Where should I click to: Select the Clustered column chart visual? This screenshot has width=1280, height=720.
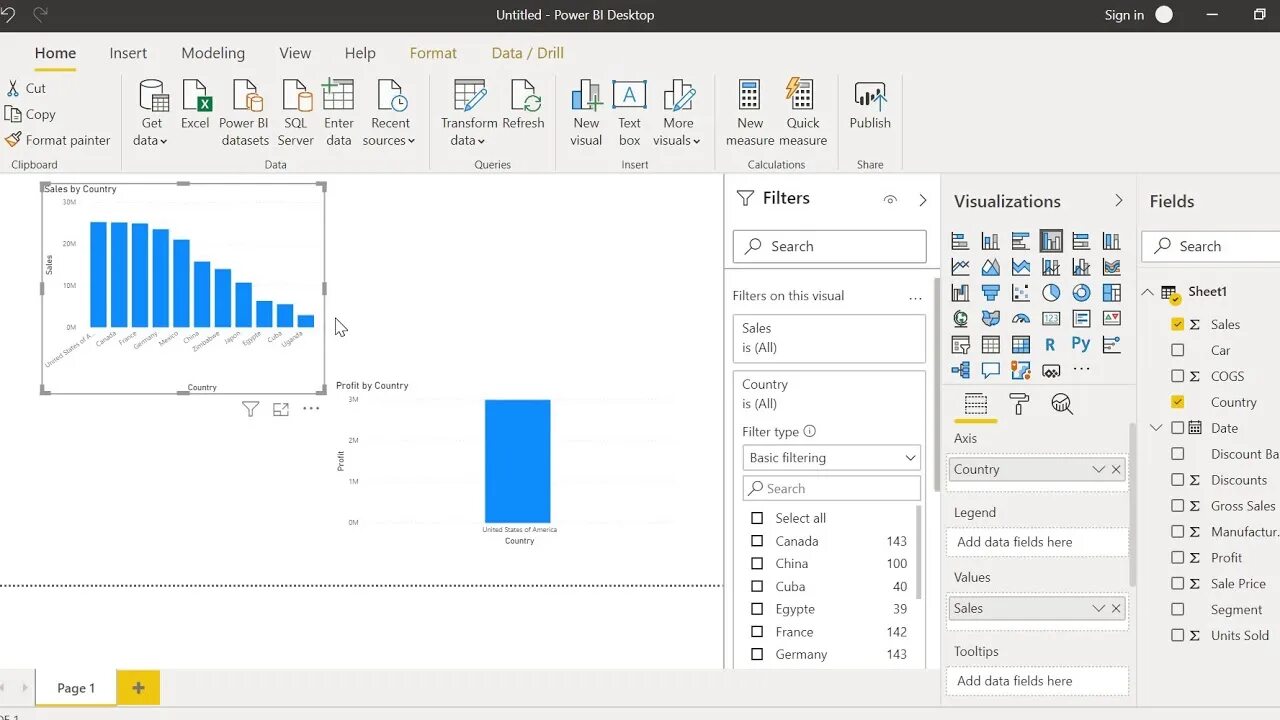pos(1051,241)
